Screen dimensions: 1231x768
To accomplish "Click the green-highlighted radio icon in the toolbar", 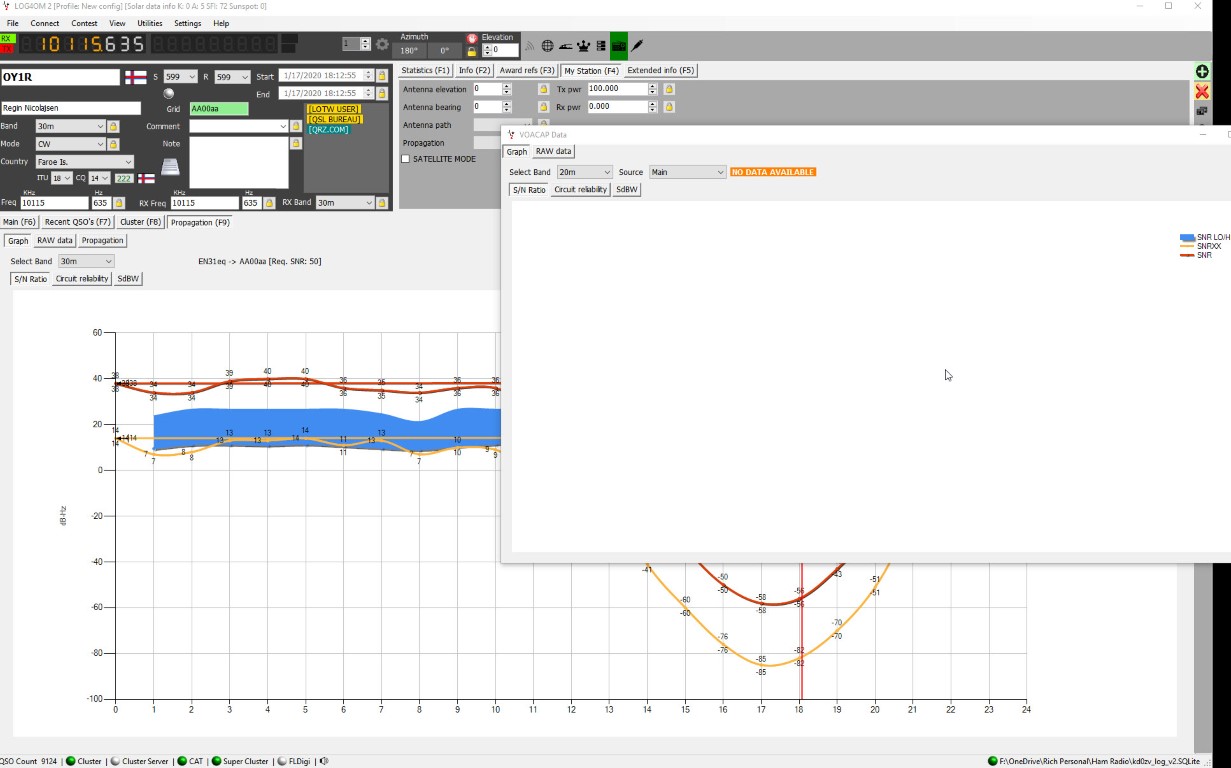I will click(x=618, y=45).
